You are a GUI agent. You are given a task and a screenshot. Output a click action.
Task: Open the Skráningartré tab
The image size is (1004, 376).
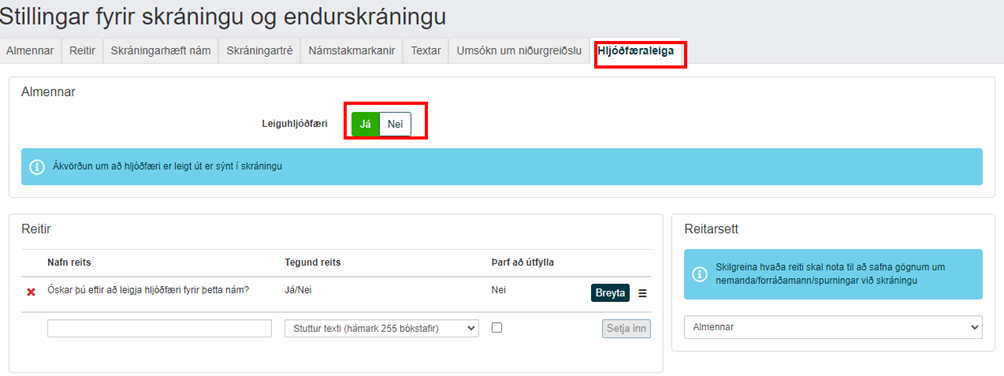pyautogui.click(x=259, y=51)
